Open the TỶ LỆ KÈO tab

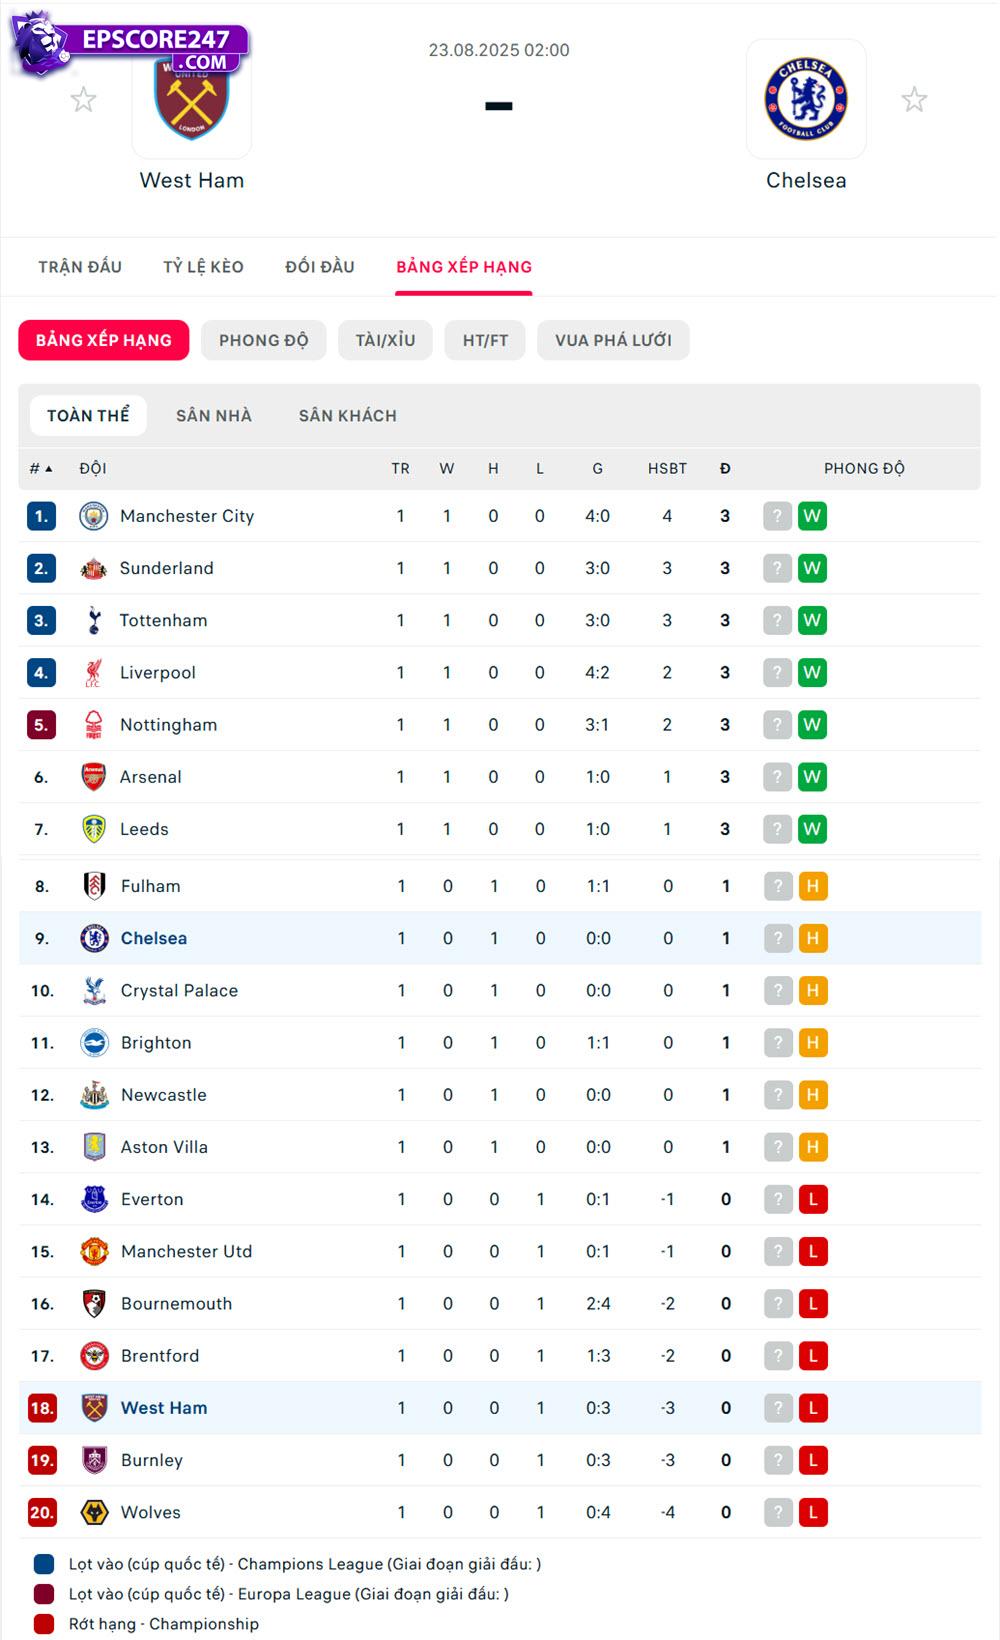(203, 267)
